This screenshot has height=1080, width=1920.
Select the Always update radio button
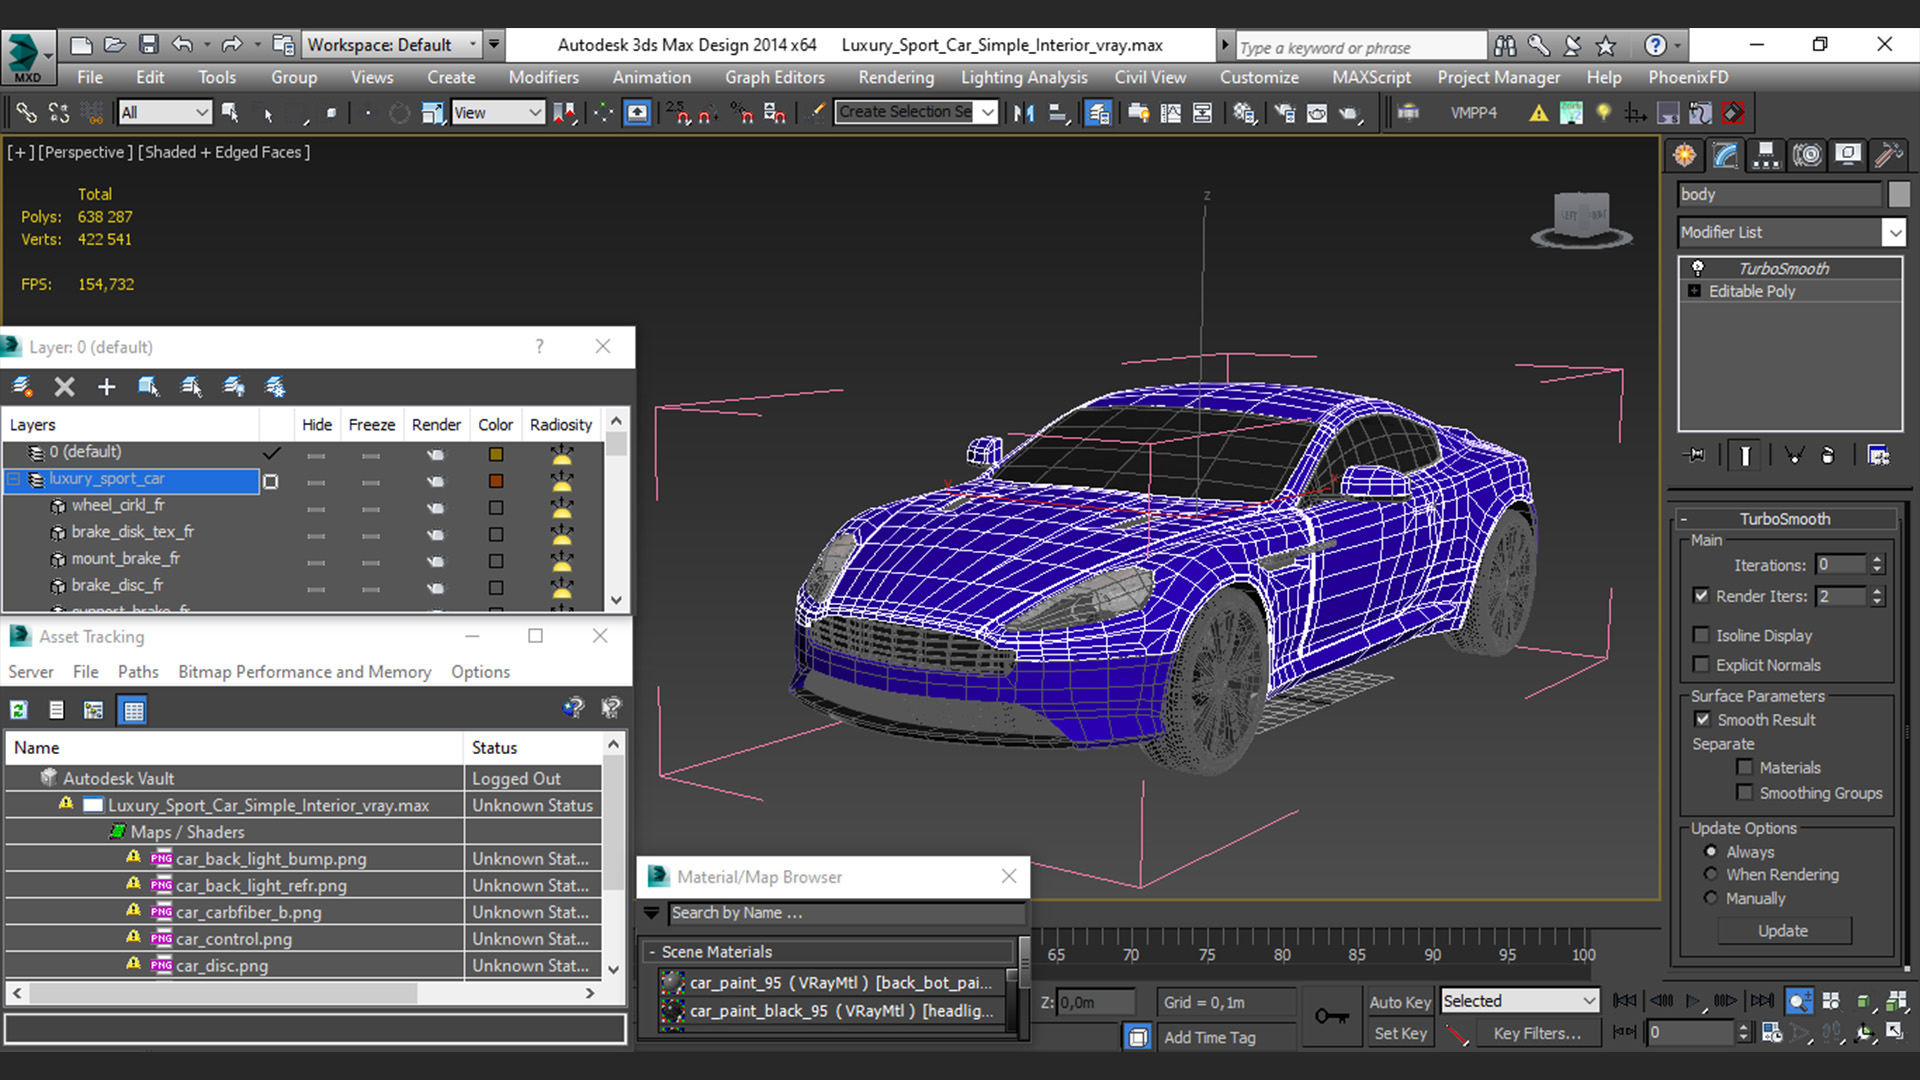pos(1711,852)
